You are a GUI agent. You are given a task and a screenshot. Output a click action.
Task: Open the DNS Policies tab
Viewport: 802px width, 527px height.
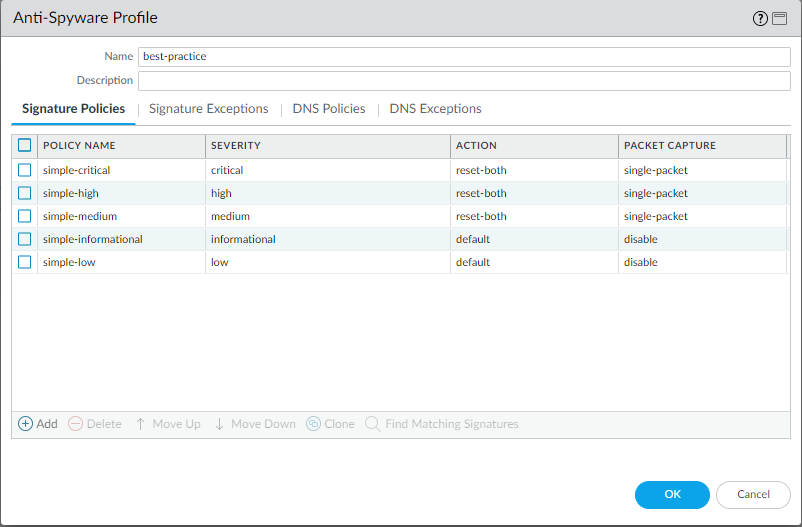tap(329, 108)
